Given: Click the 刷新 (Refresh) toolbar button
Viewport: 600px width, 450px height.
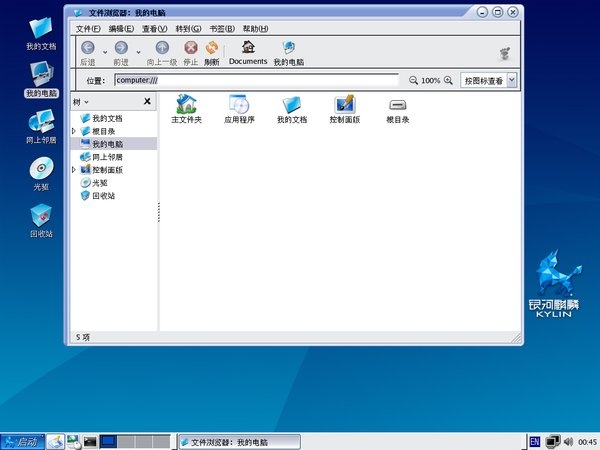Looking at the screenshot, I should coord(212,49).
